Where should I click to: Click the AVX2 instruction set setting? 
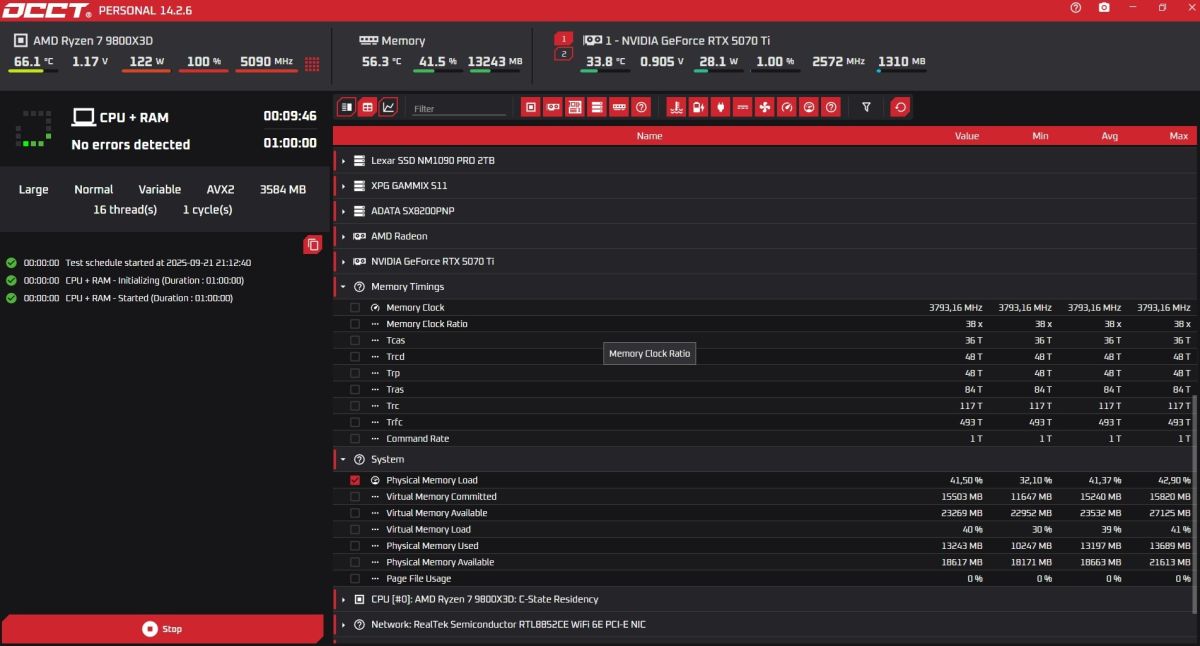[220, 190]
